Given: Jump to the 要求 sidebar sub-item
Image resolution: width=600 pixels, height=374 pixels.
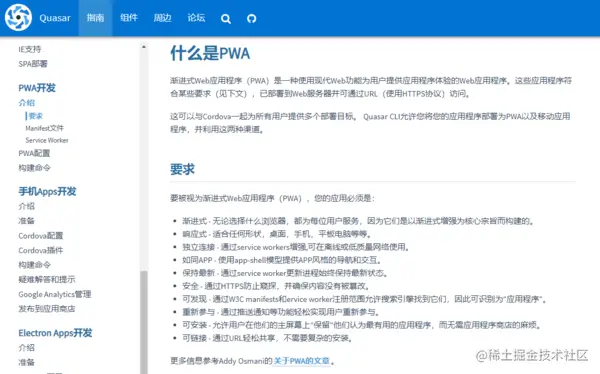Looking at the screenshot, I should click(x=36, y=116).
